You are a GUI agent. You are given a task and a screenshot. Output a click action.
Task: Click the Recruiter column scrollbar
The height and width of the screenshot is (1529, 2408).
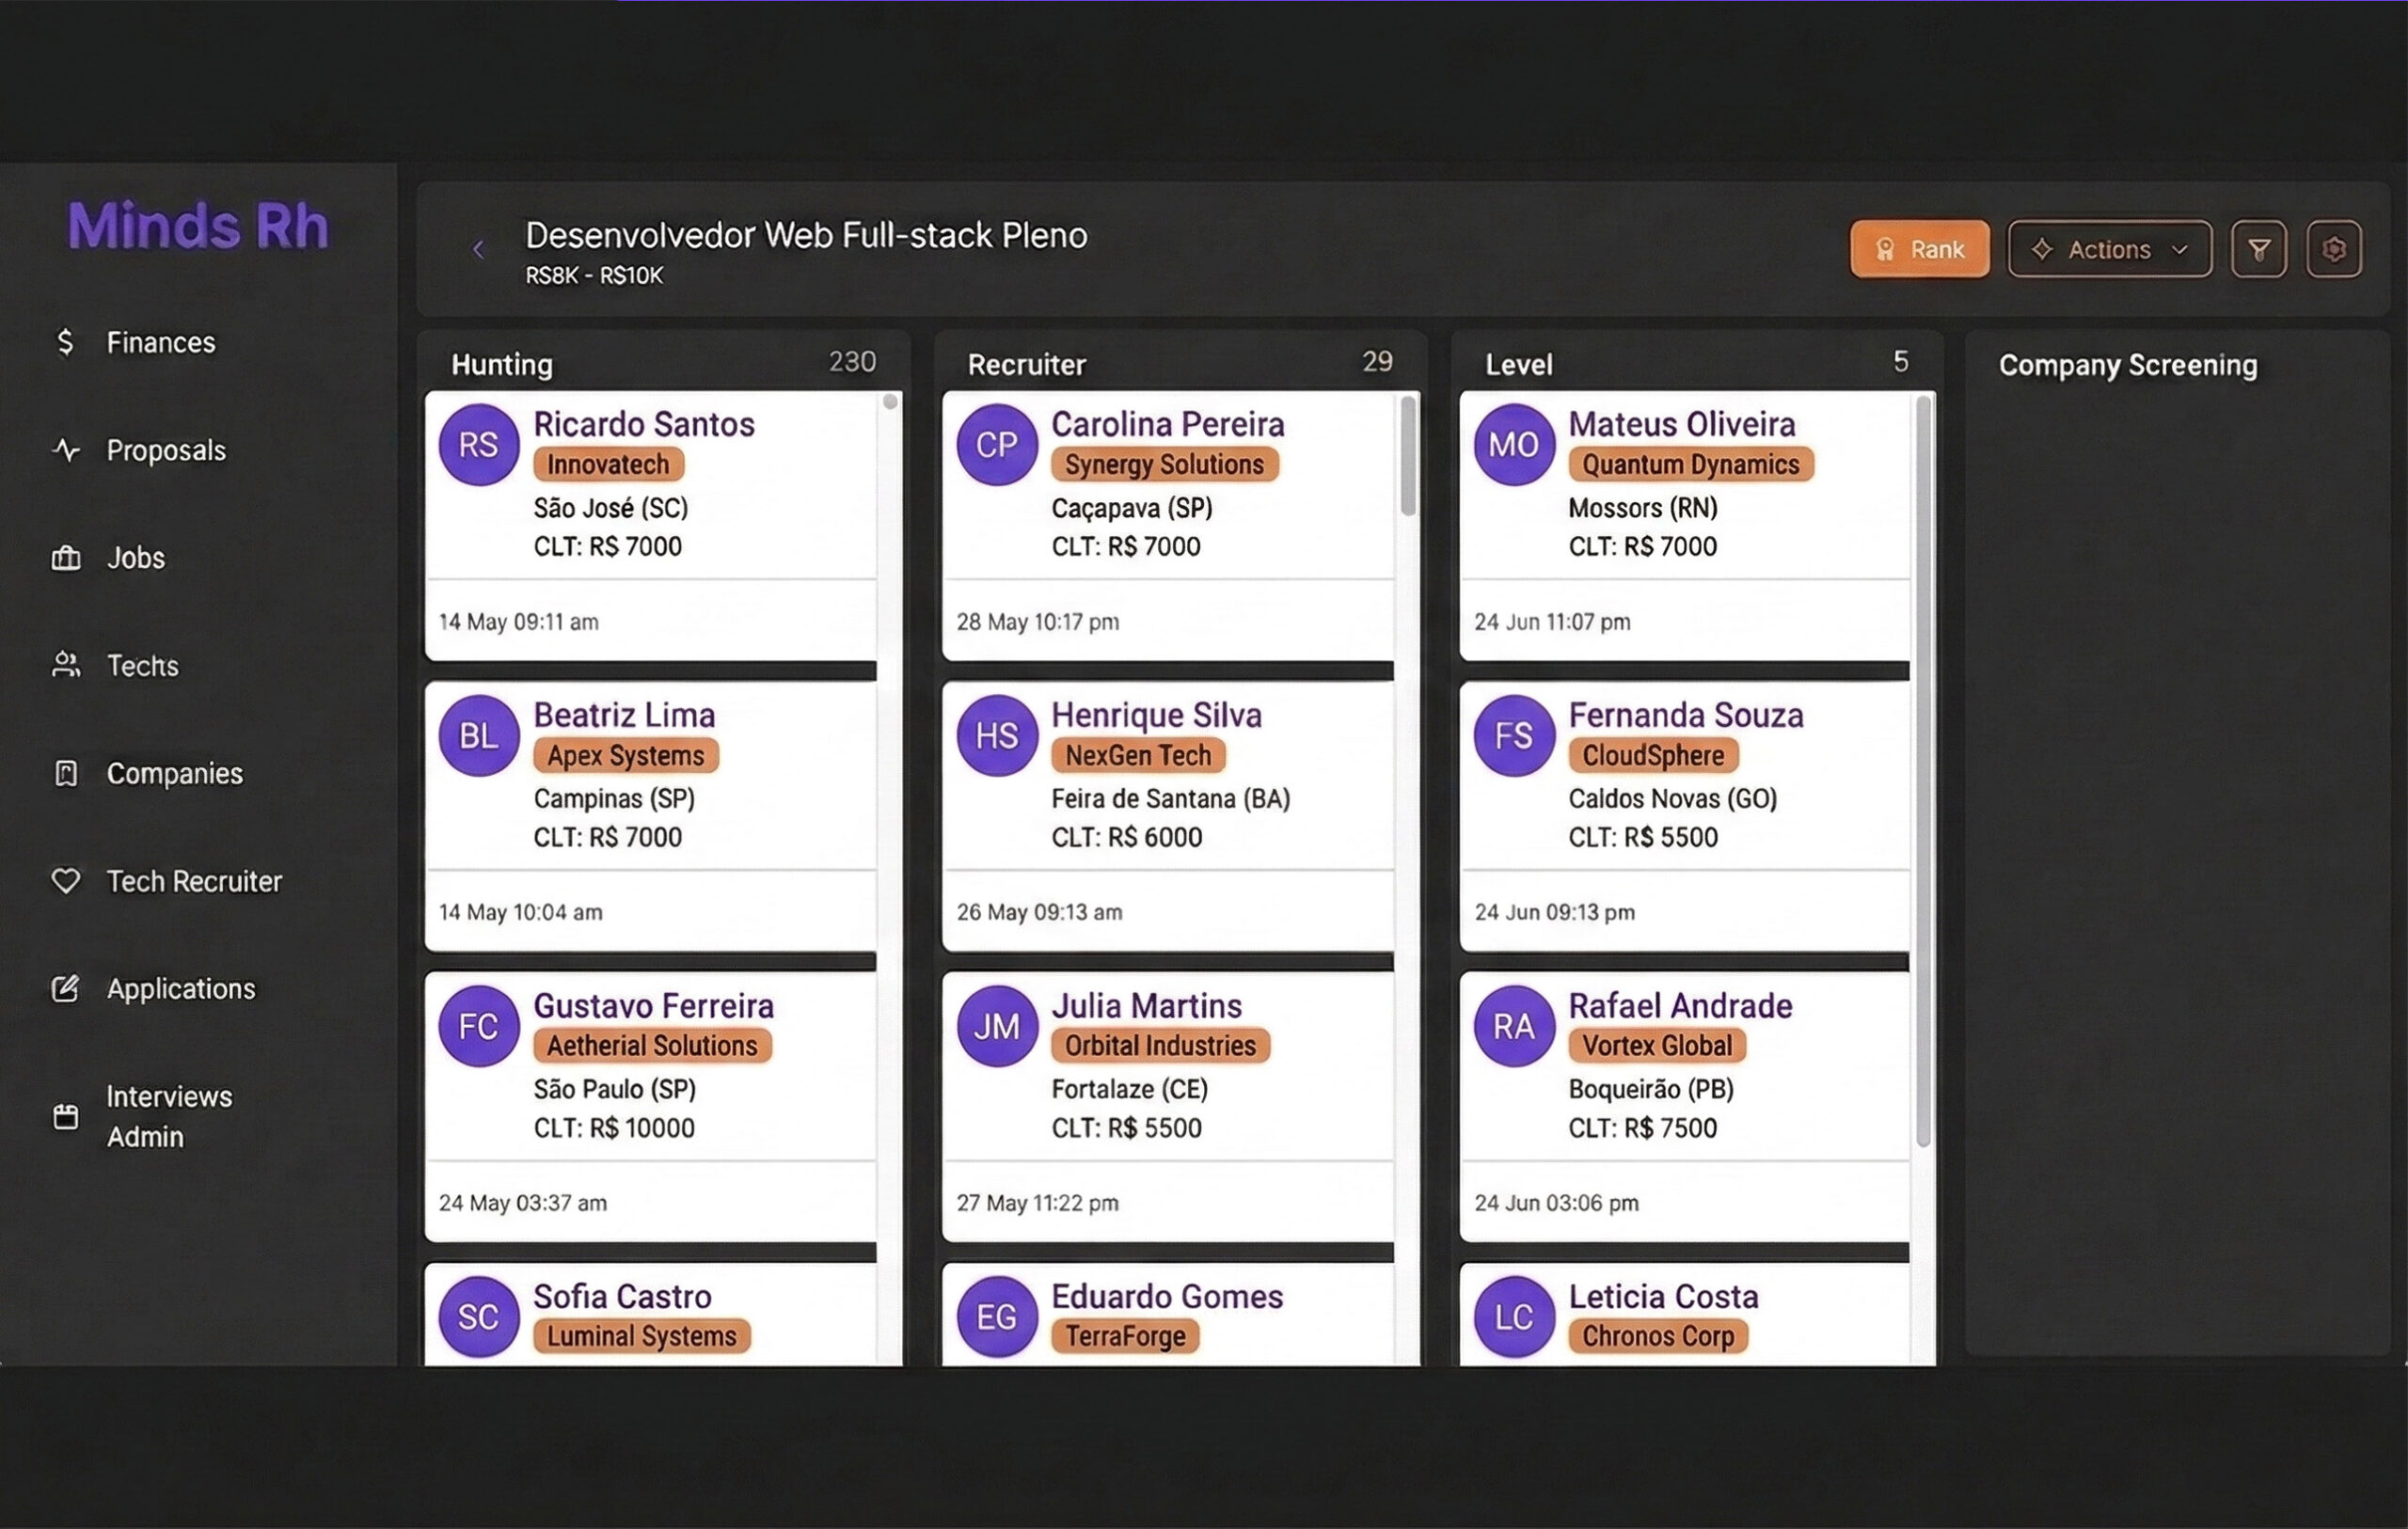(x=1408, y=456)
